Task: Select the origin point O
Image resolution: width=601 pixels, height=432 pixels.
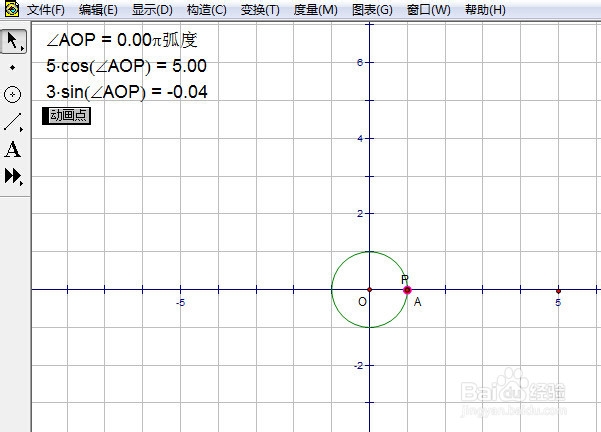Action: tap(369, 289)
